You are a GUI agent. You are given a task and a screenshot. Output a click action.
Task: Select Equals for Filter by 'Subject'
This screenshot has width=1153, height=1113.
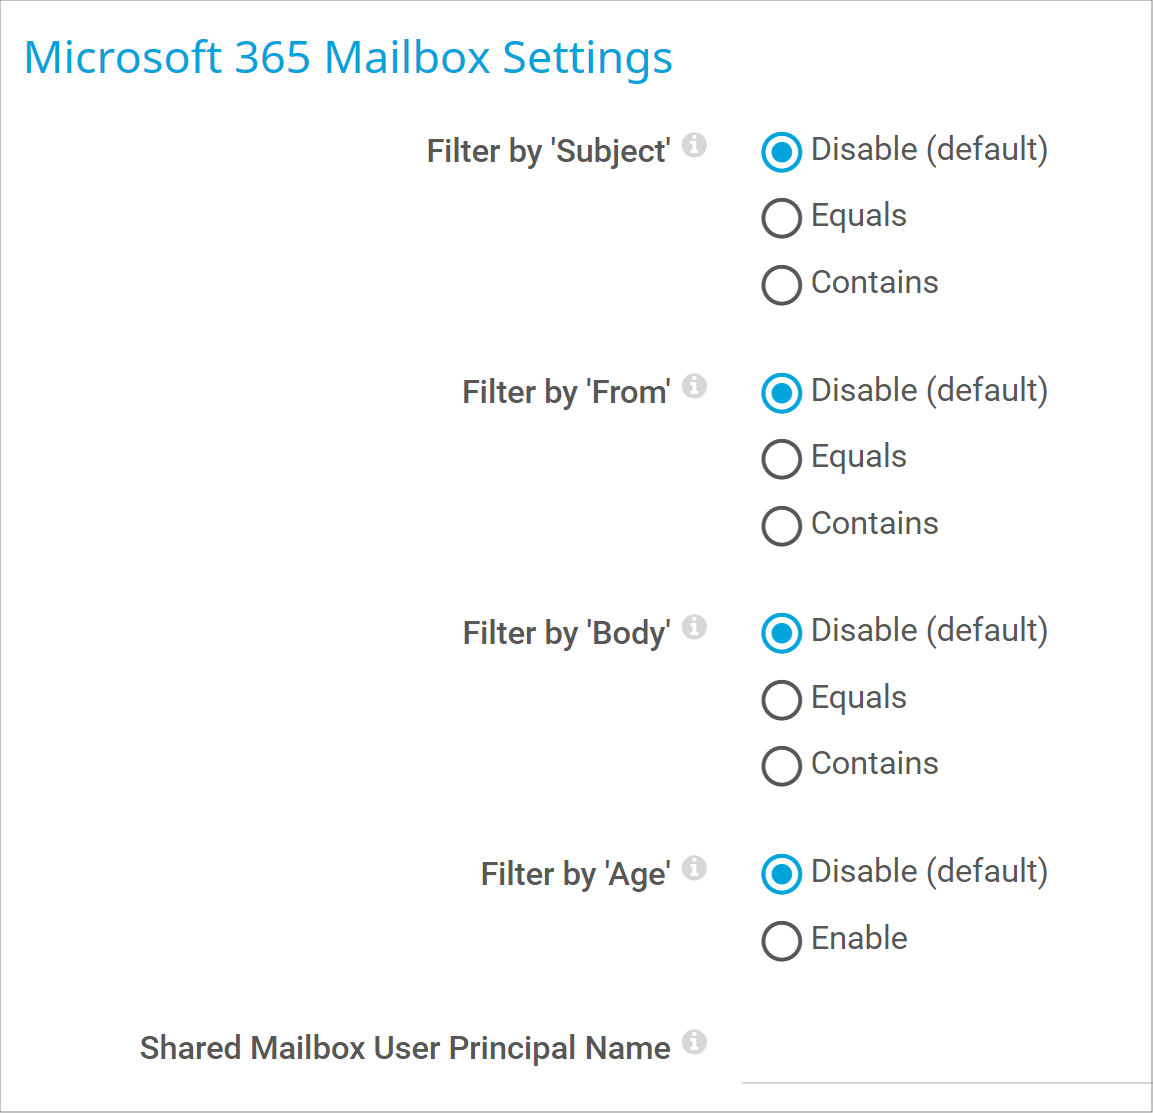tap(782, 218)
